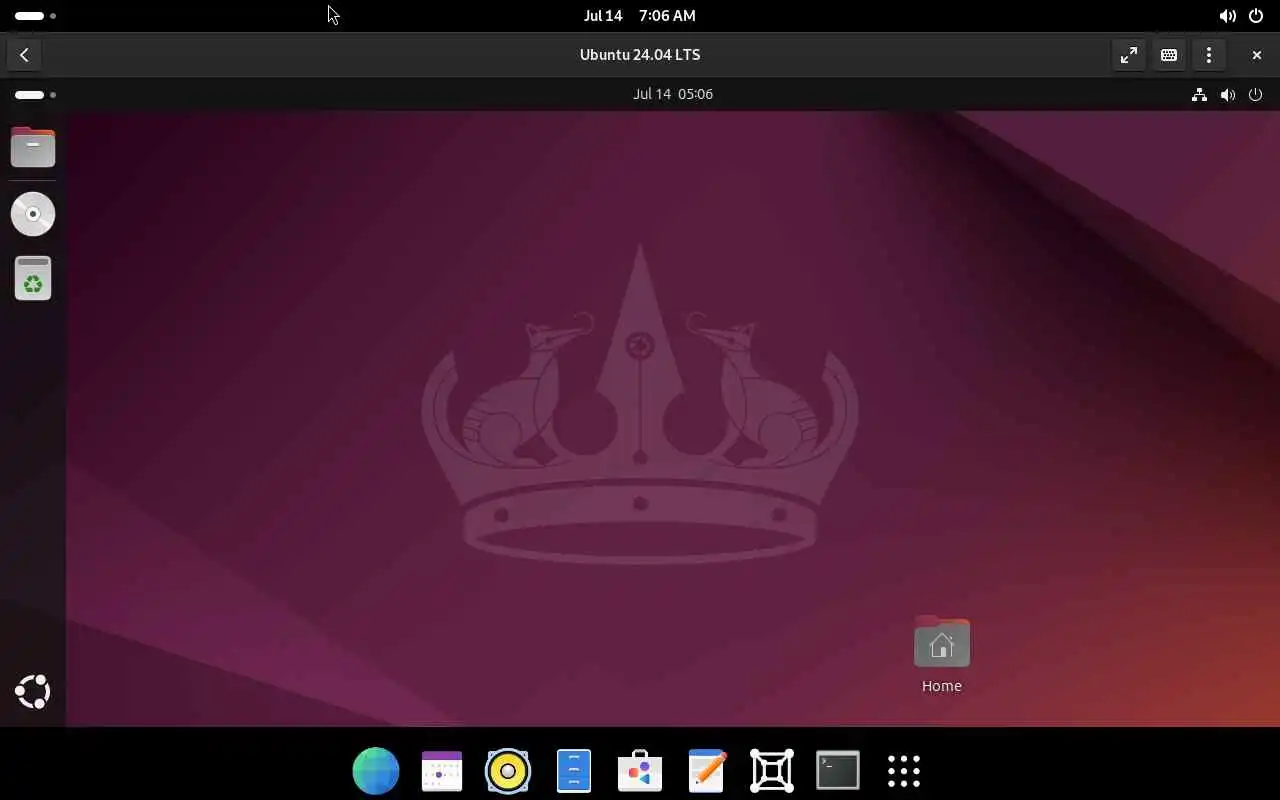Enter fullscreen mode for the Ubuntu VM
The height and width of the screenshot is (800, 1280).
click(x=1129, y=55)
